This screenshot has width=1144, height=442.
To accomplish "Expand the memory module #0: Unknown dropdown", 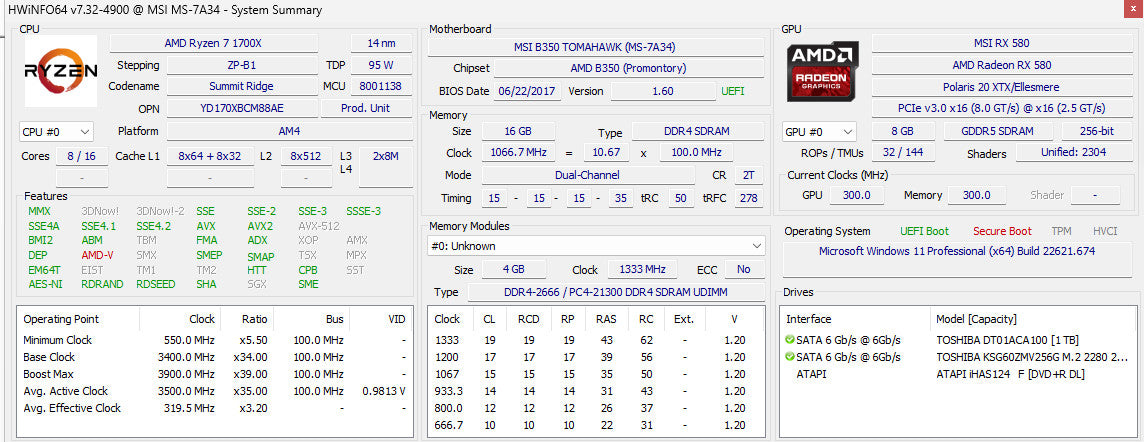I will [x=595, y=247].
